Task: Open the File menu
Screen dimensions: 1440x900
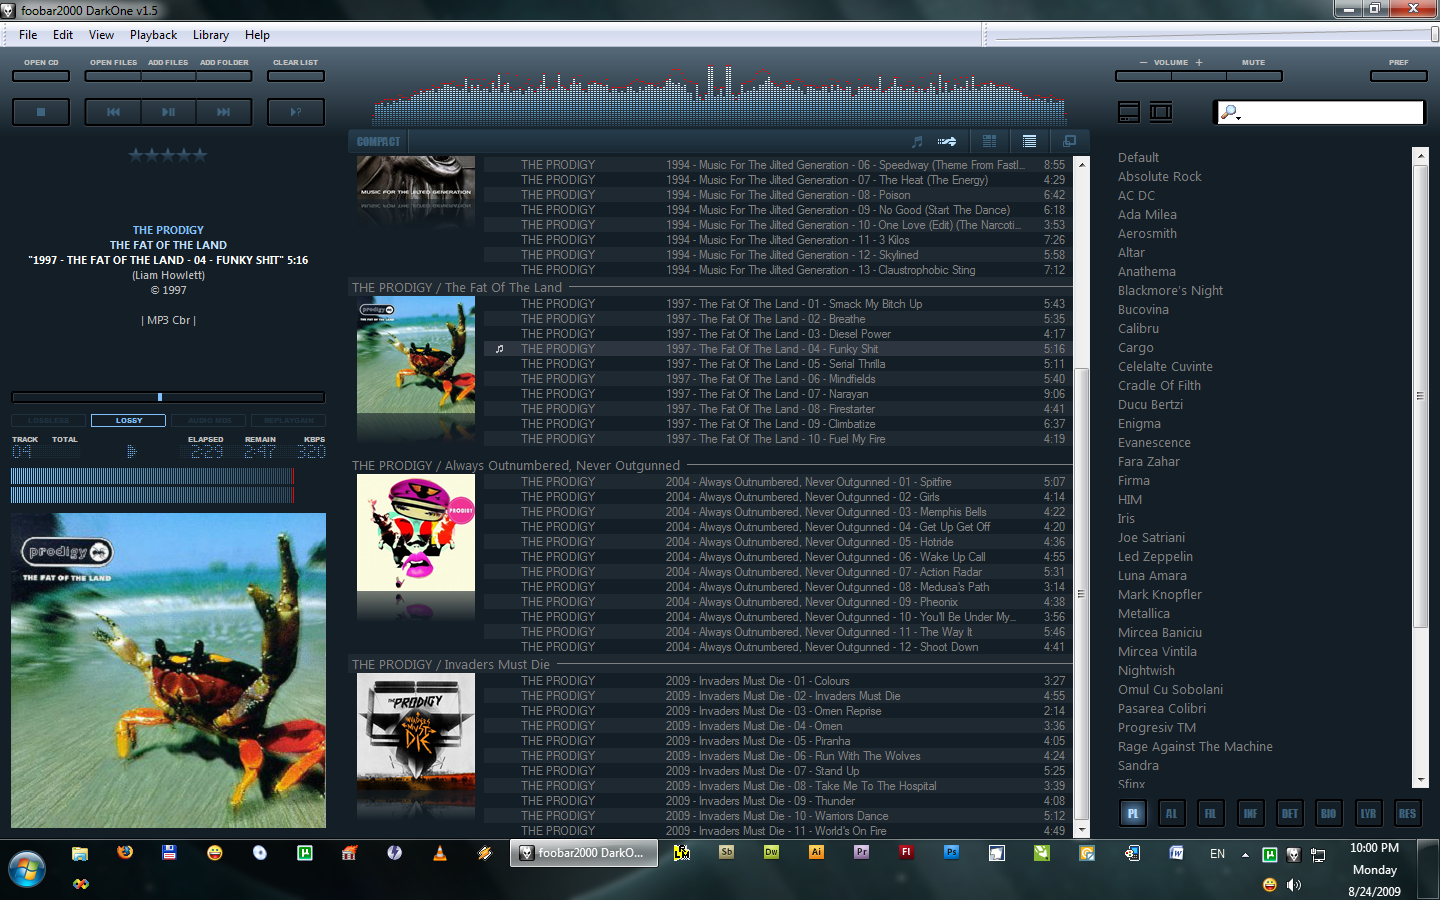Action: point(28,35)
